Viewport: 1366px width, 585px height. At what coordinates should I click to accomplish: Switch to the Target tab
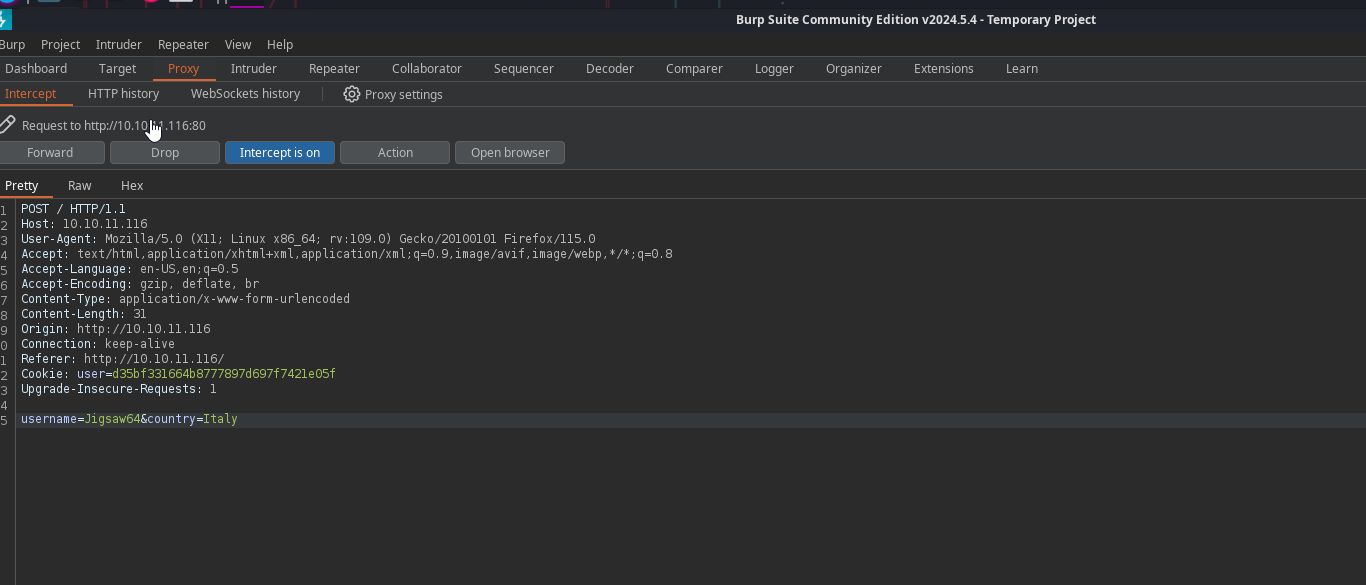[117, 68]
